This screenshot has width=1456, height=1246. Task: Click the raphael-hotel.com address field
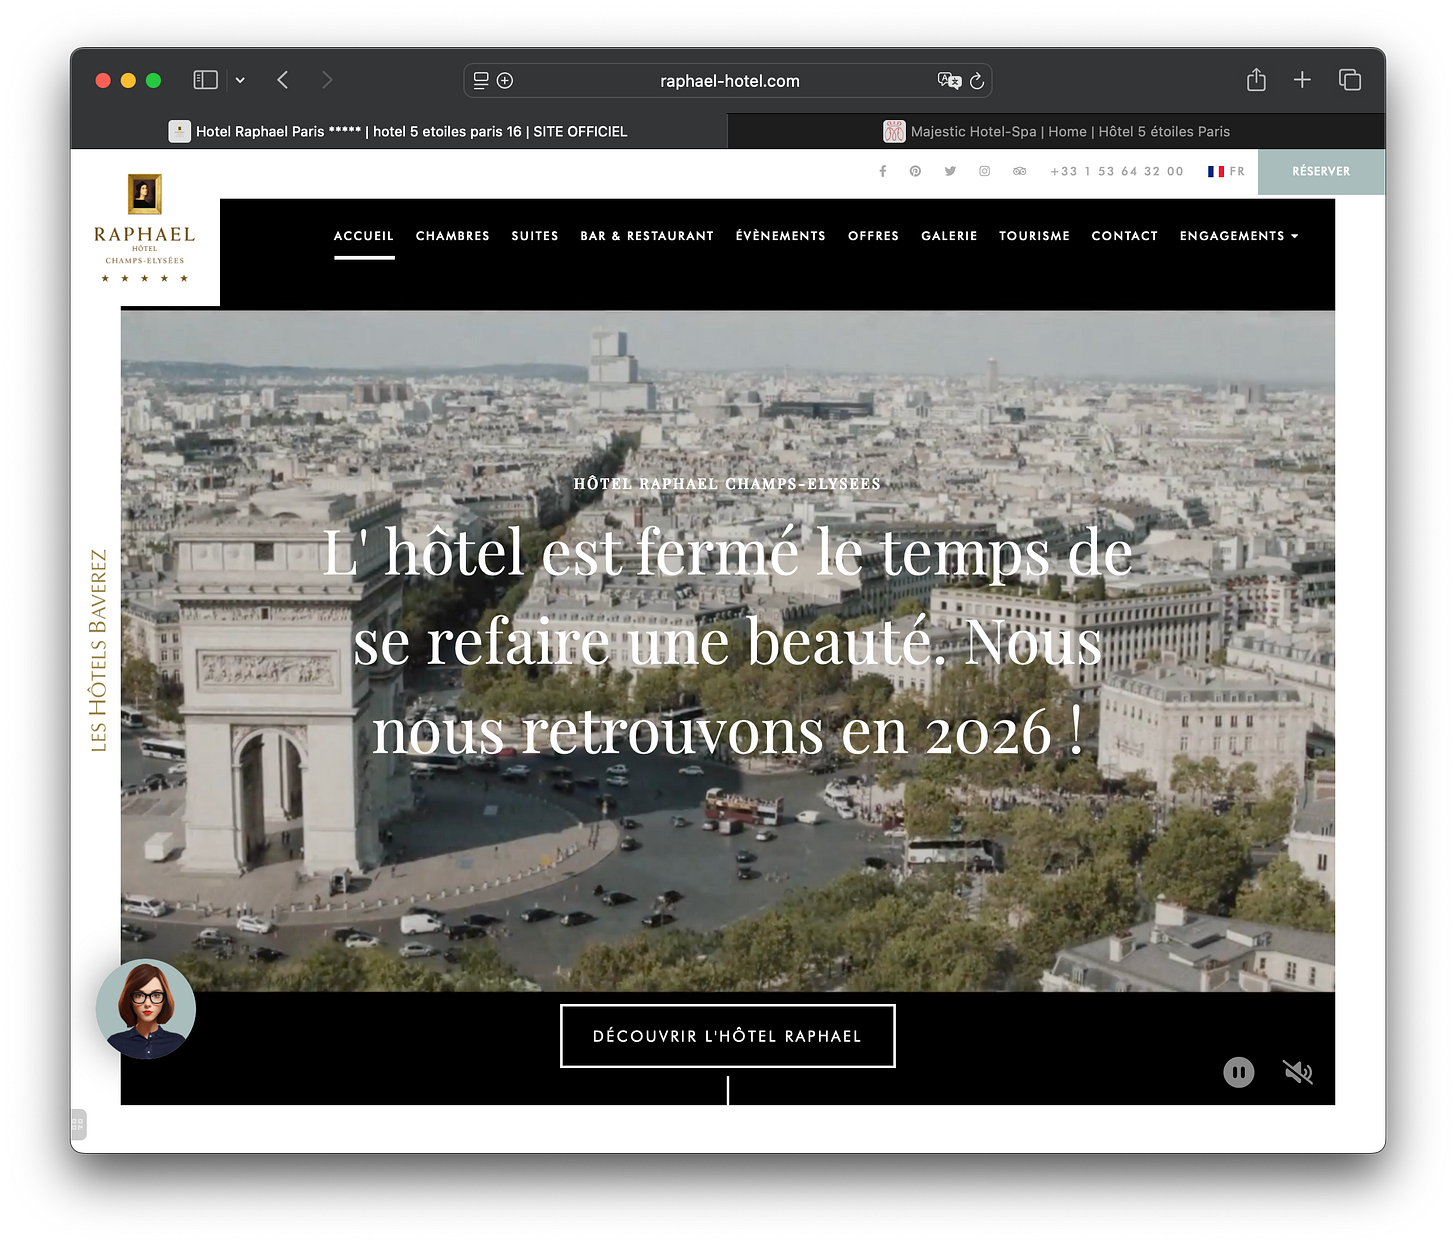tap(729, 81)
